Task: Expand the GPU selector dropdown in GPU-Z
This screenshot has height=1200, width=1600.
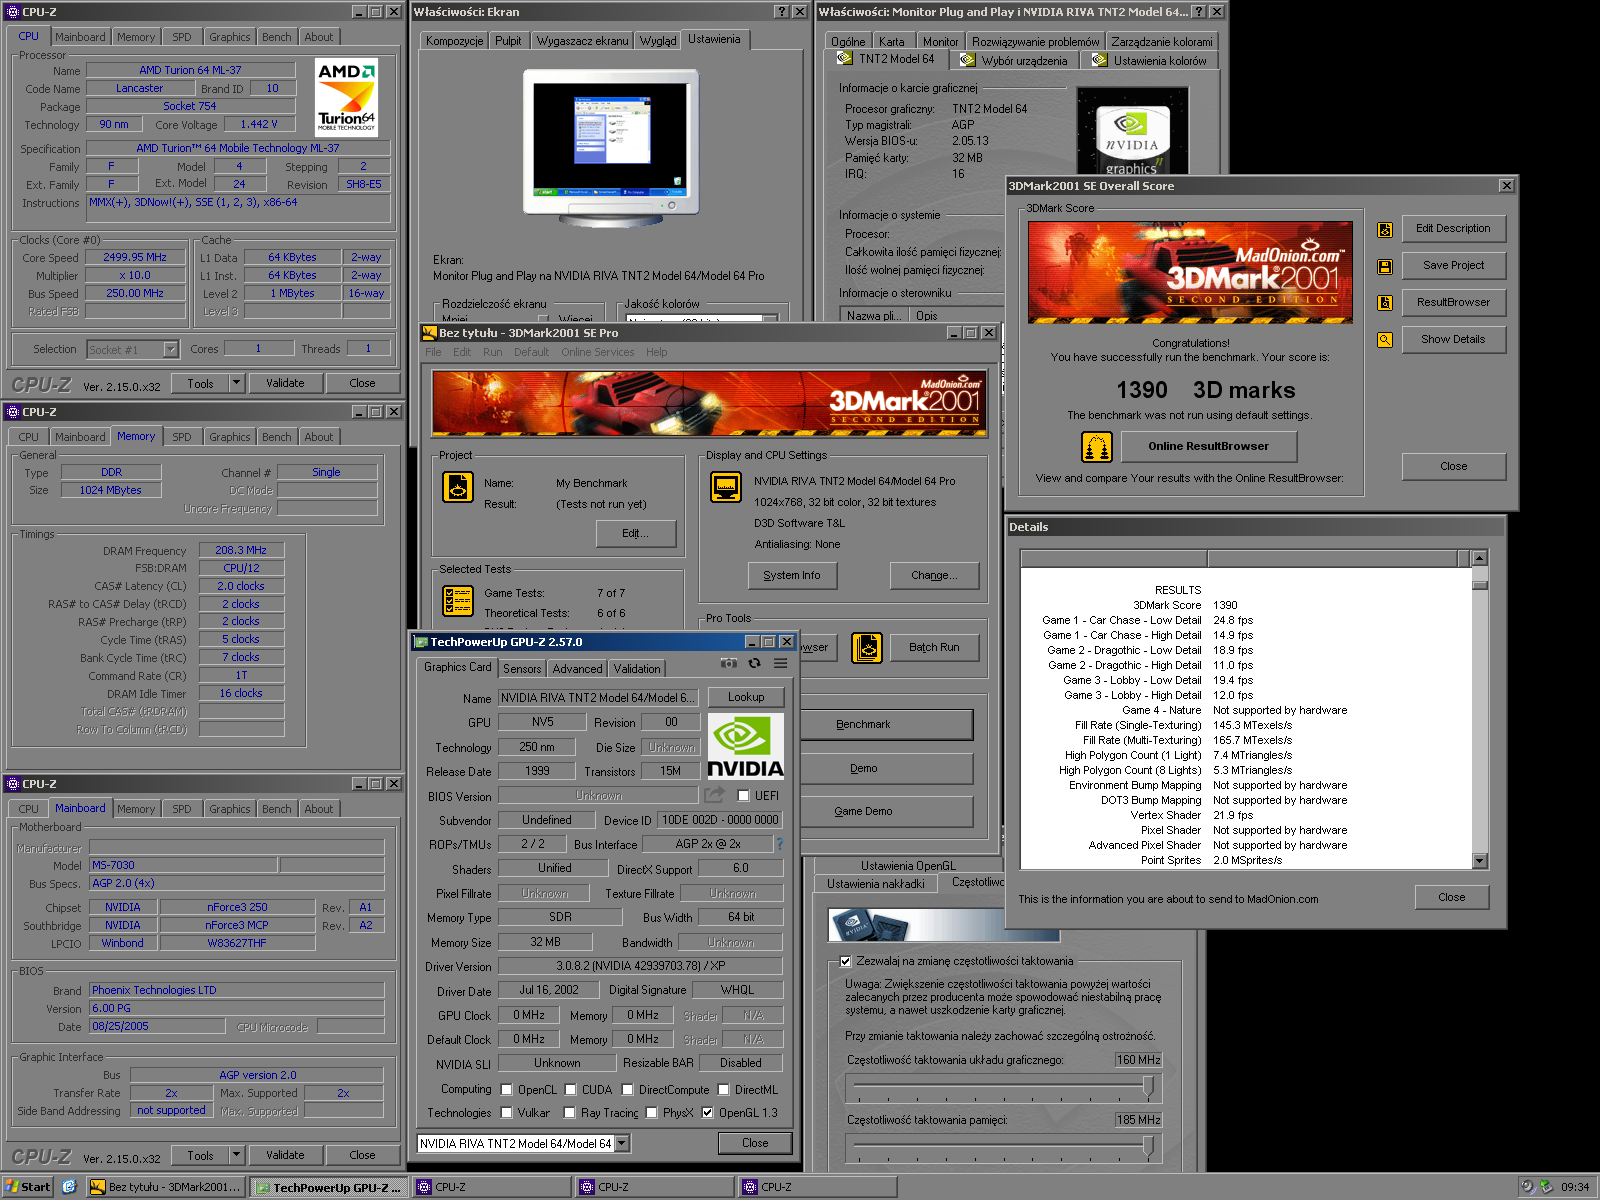Action: click(x=622, y=1143)
